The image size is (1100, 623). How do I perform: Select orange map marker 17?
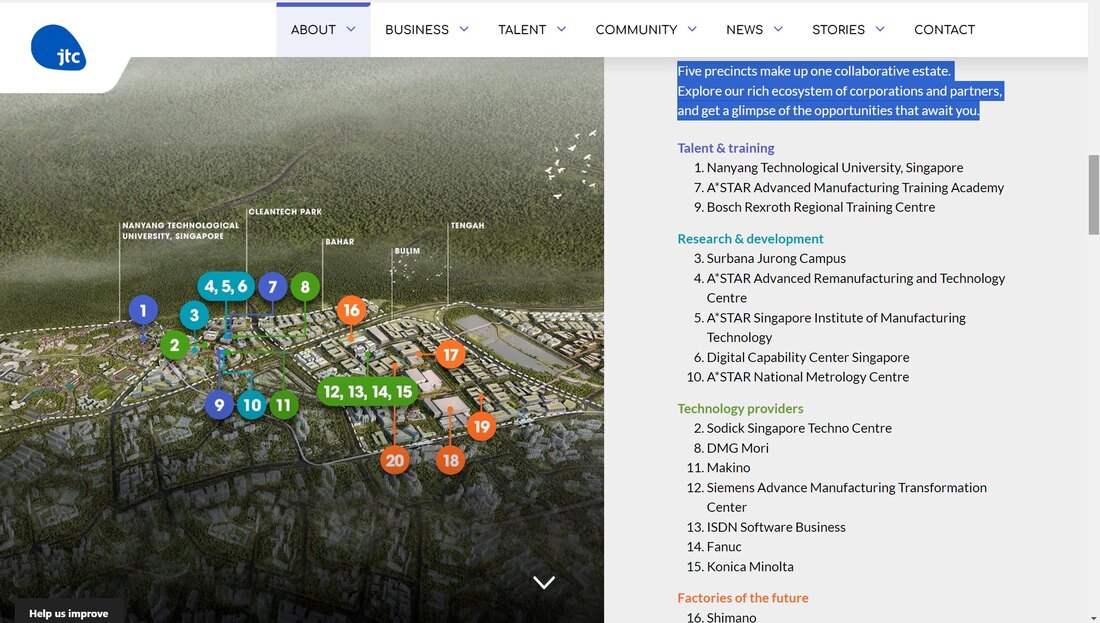pos(450,355)
